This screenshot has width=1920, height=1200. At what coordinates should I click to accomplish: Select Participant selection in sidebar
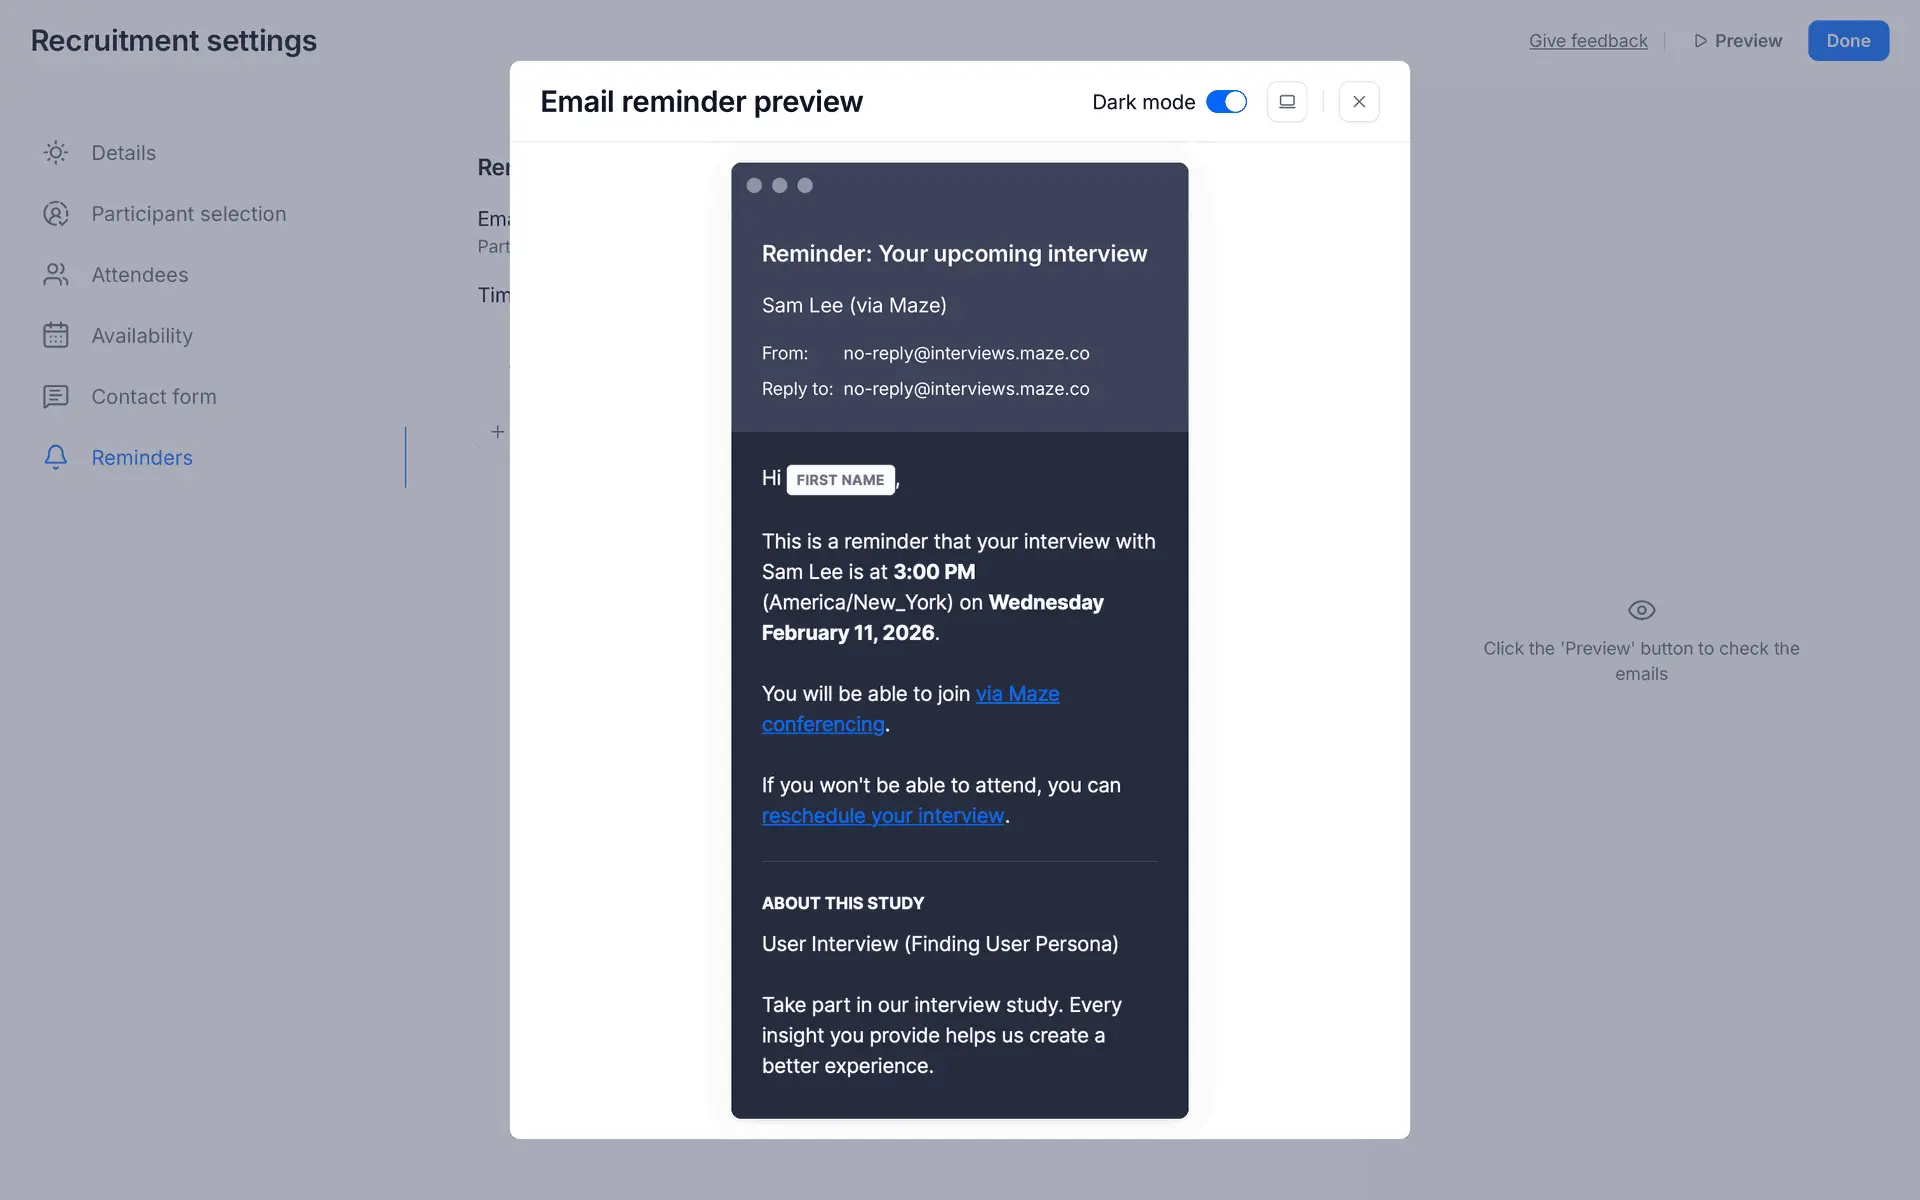pyautogui.click(x=188, y=214)
